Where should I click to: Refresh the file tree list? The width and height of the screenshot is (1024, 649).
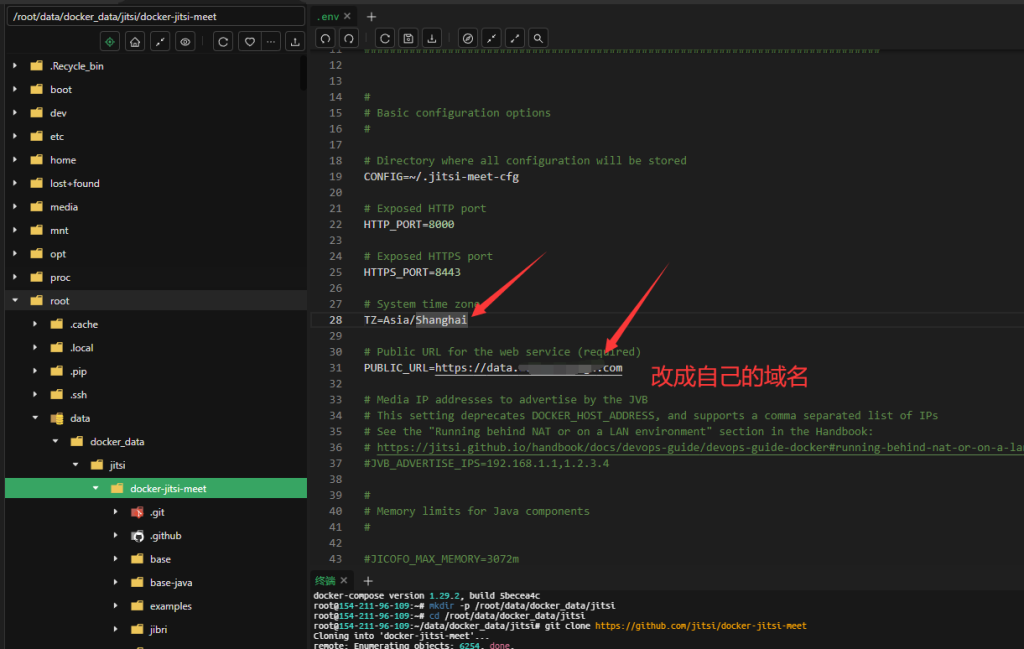pyautogui.click(x=224, y=41)
